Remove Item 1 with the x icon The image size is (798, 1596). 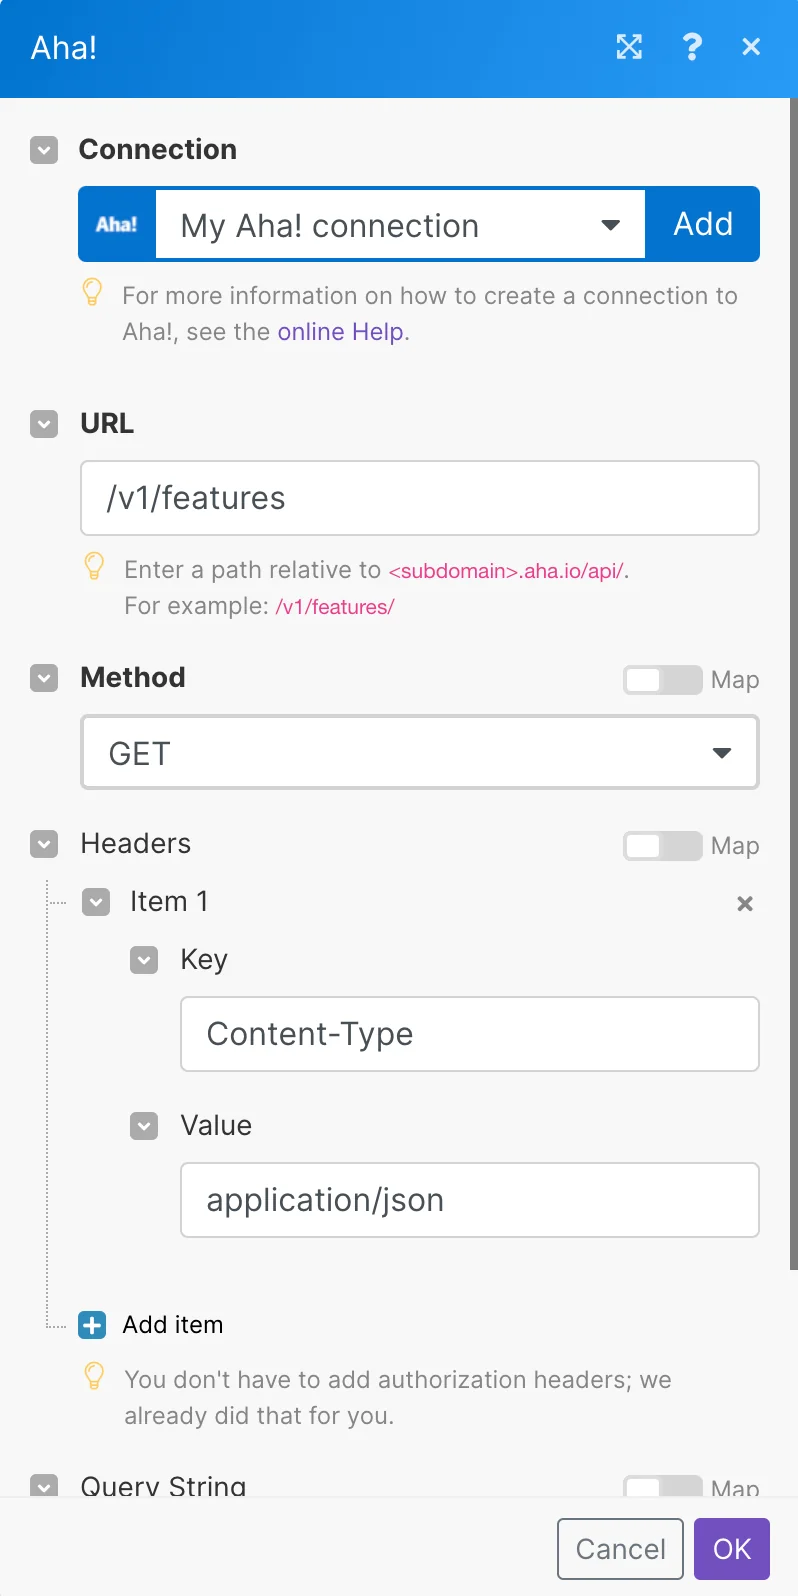tap(745, 904)
